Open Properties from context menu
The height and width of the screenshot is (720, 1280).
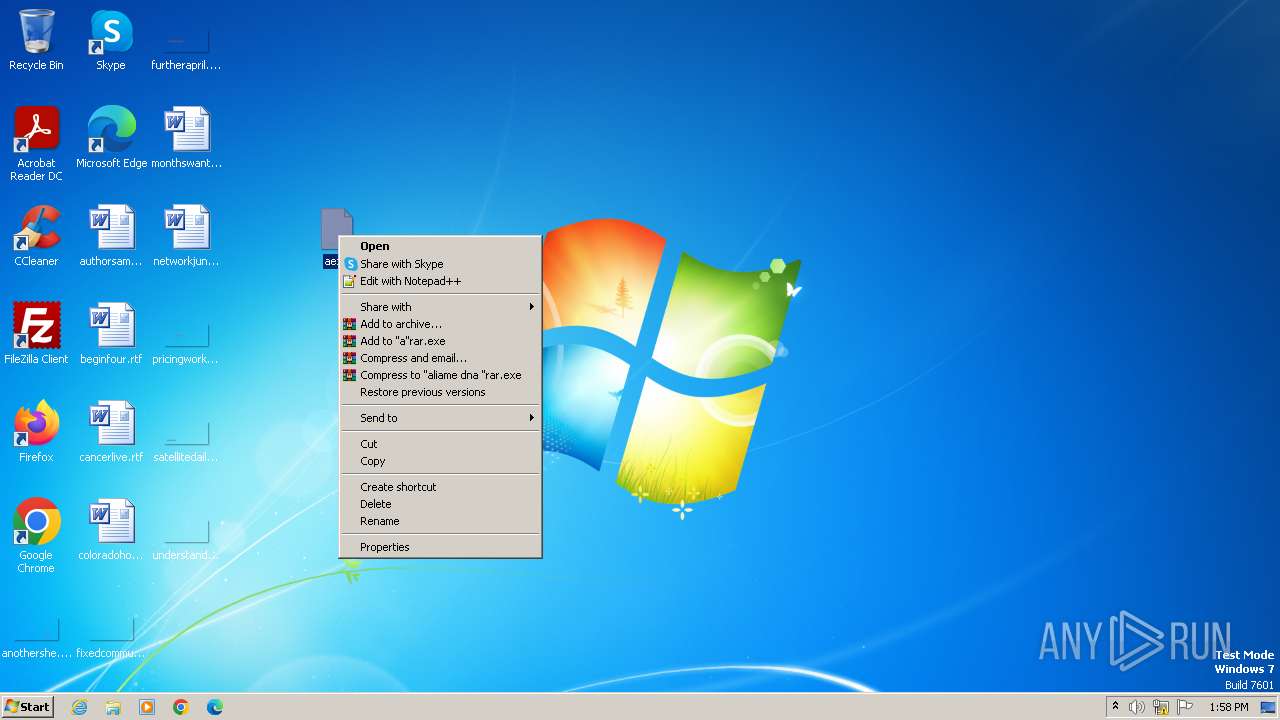point(440,547)
